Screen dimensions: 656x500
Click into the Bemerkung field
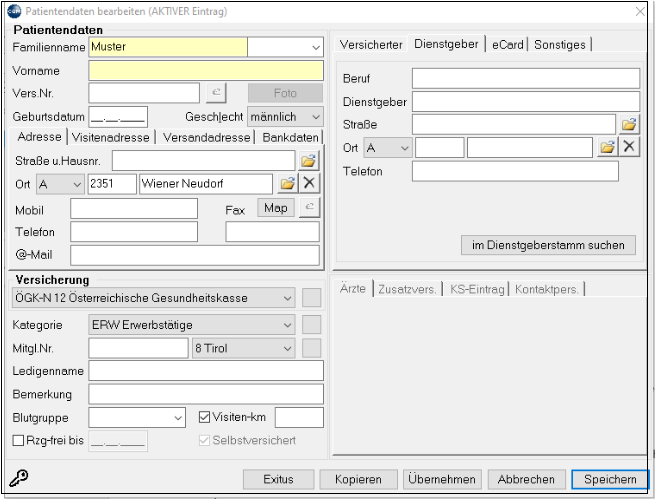tap(206, 394)
